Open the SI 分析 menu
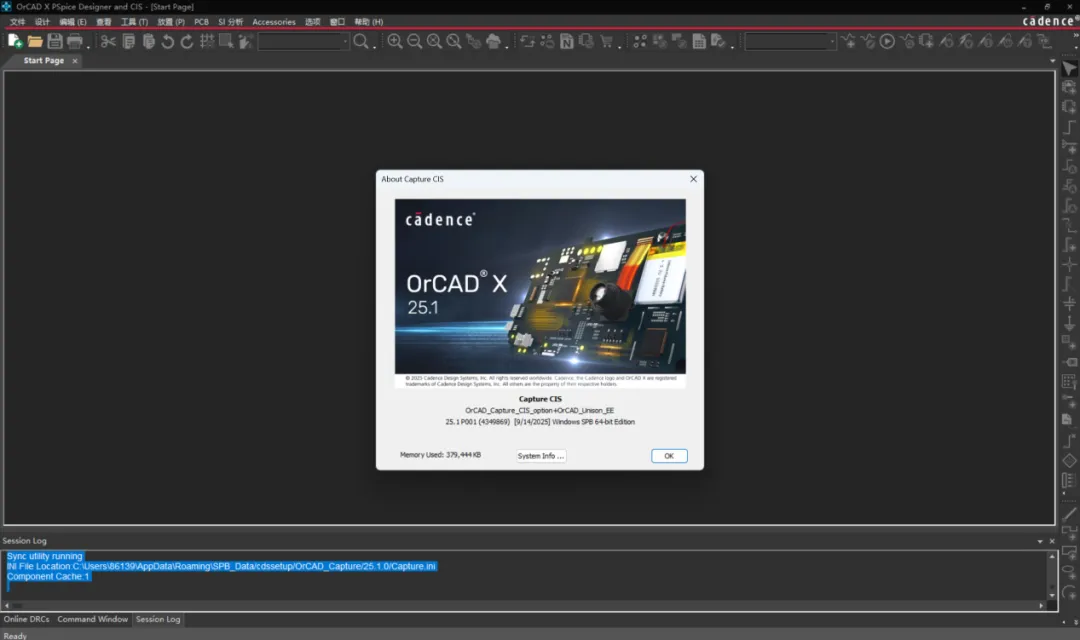1080x640 pixels. [x=231, y=22]
